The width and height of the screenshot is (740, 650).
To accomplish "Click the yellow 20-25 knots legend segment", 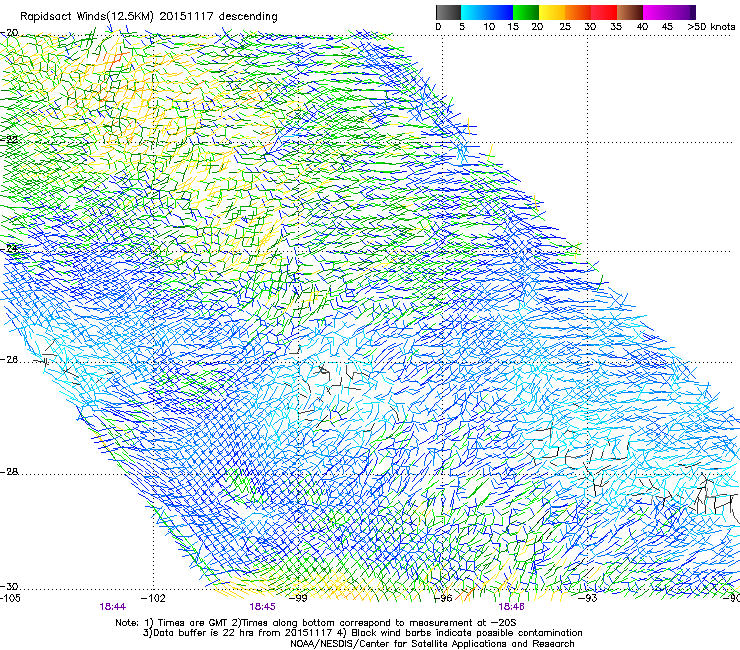I will click(552, 12).
